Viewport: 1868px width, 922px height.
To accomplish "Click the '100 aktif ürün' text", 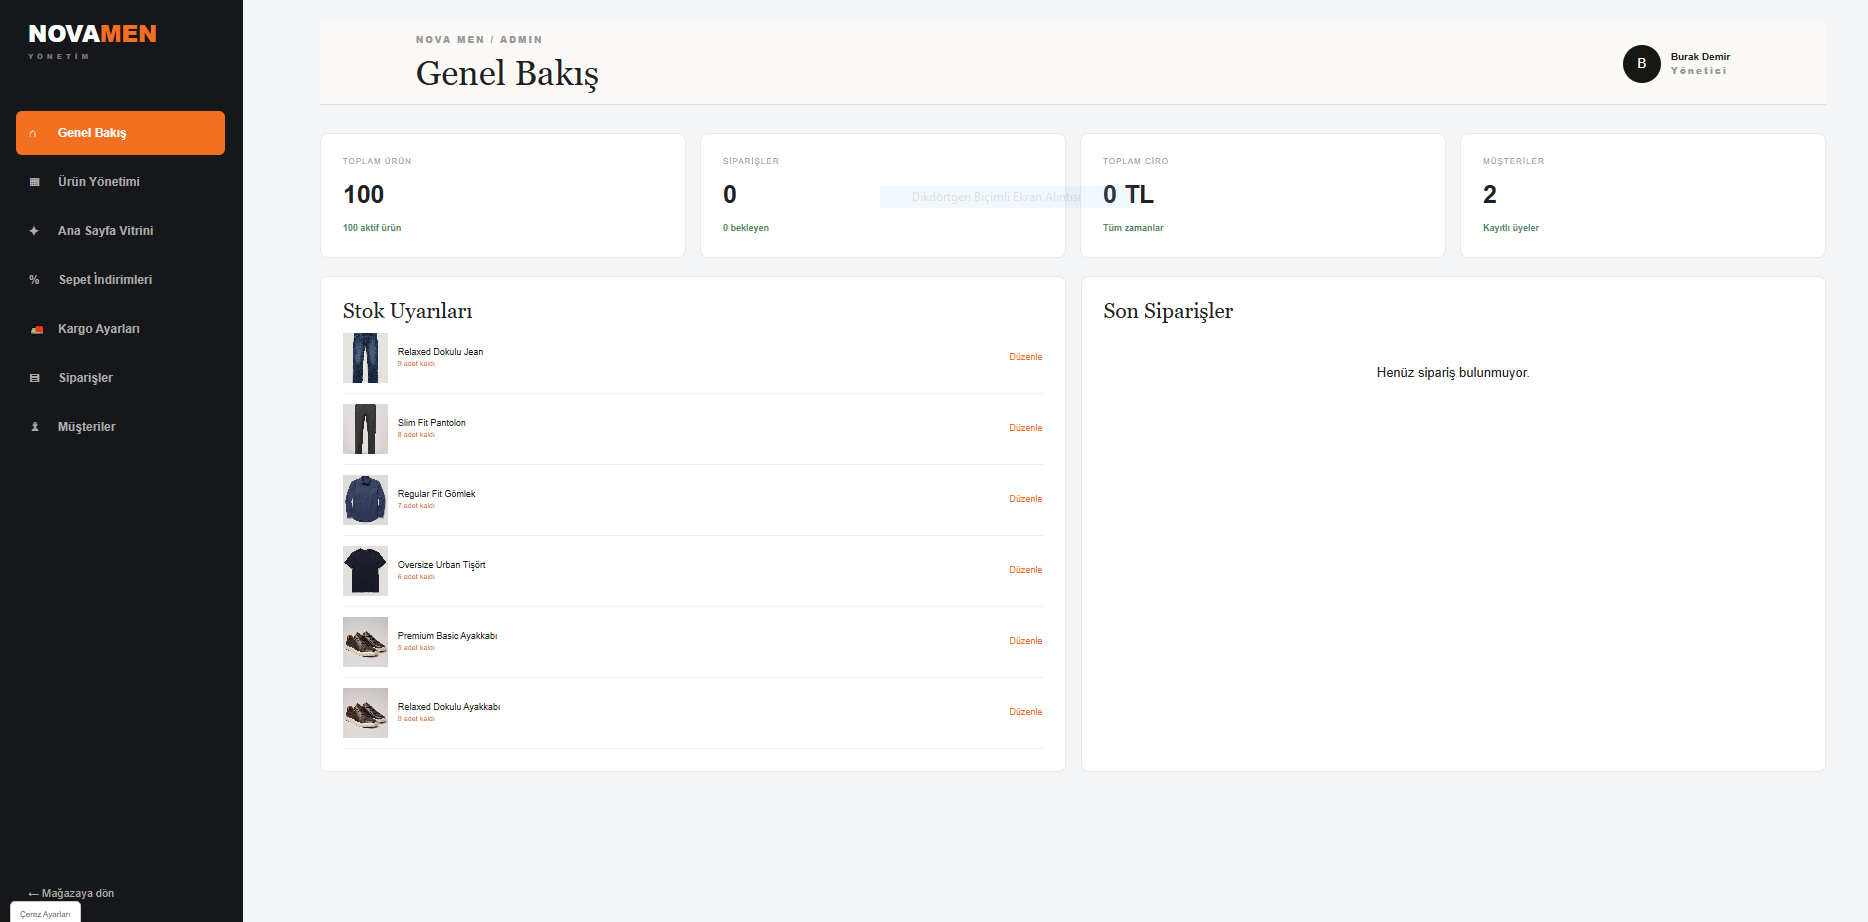I will point(372,228).
